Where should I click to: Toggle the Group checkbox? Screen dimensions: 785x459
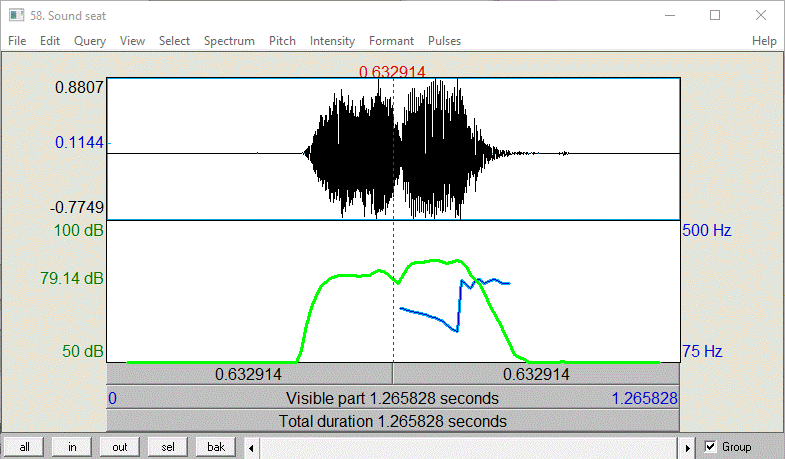(710, 446)
